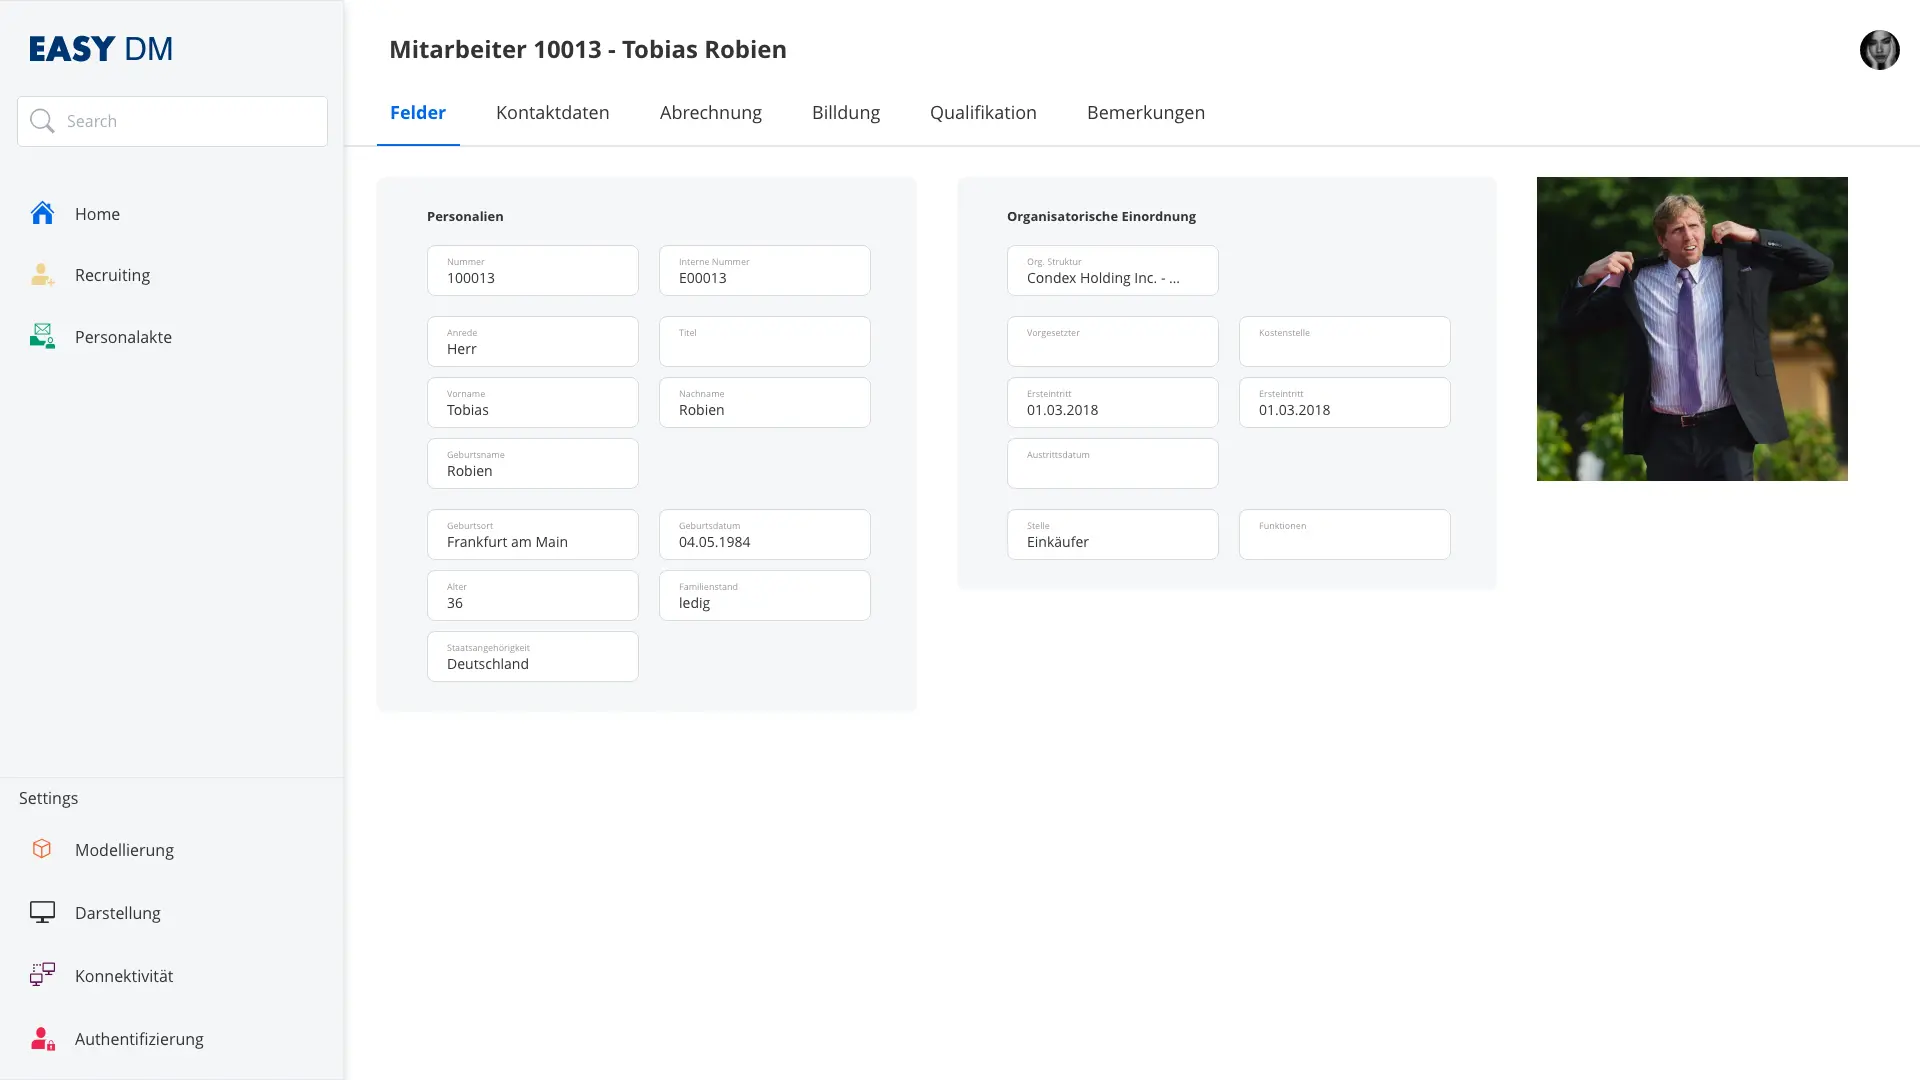Open the Abrechnung tab
The height and width of the screenshot is (1080, 1920).
(x=710, y=113)
